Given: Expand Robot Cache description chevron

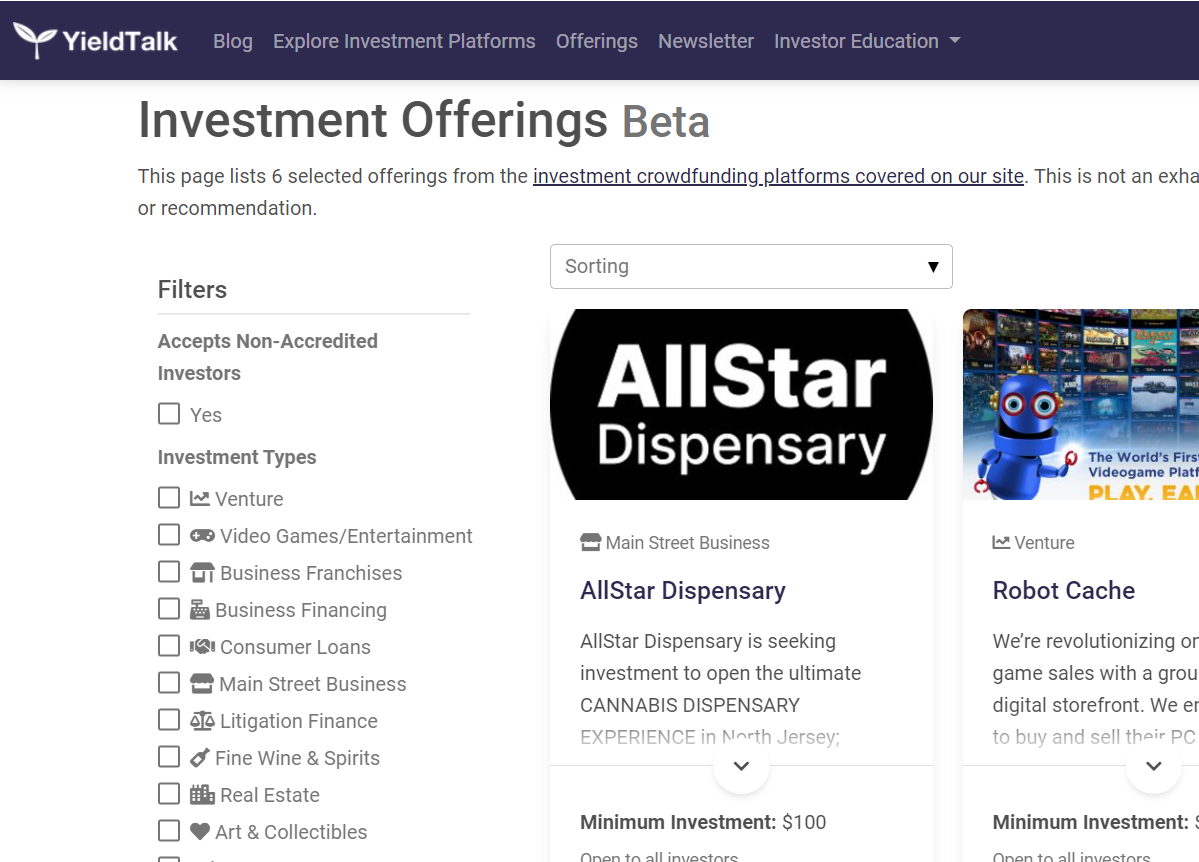Looking at the screenshot, I should click(1154, 766).
